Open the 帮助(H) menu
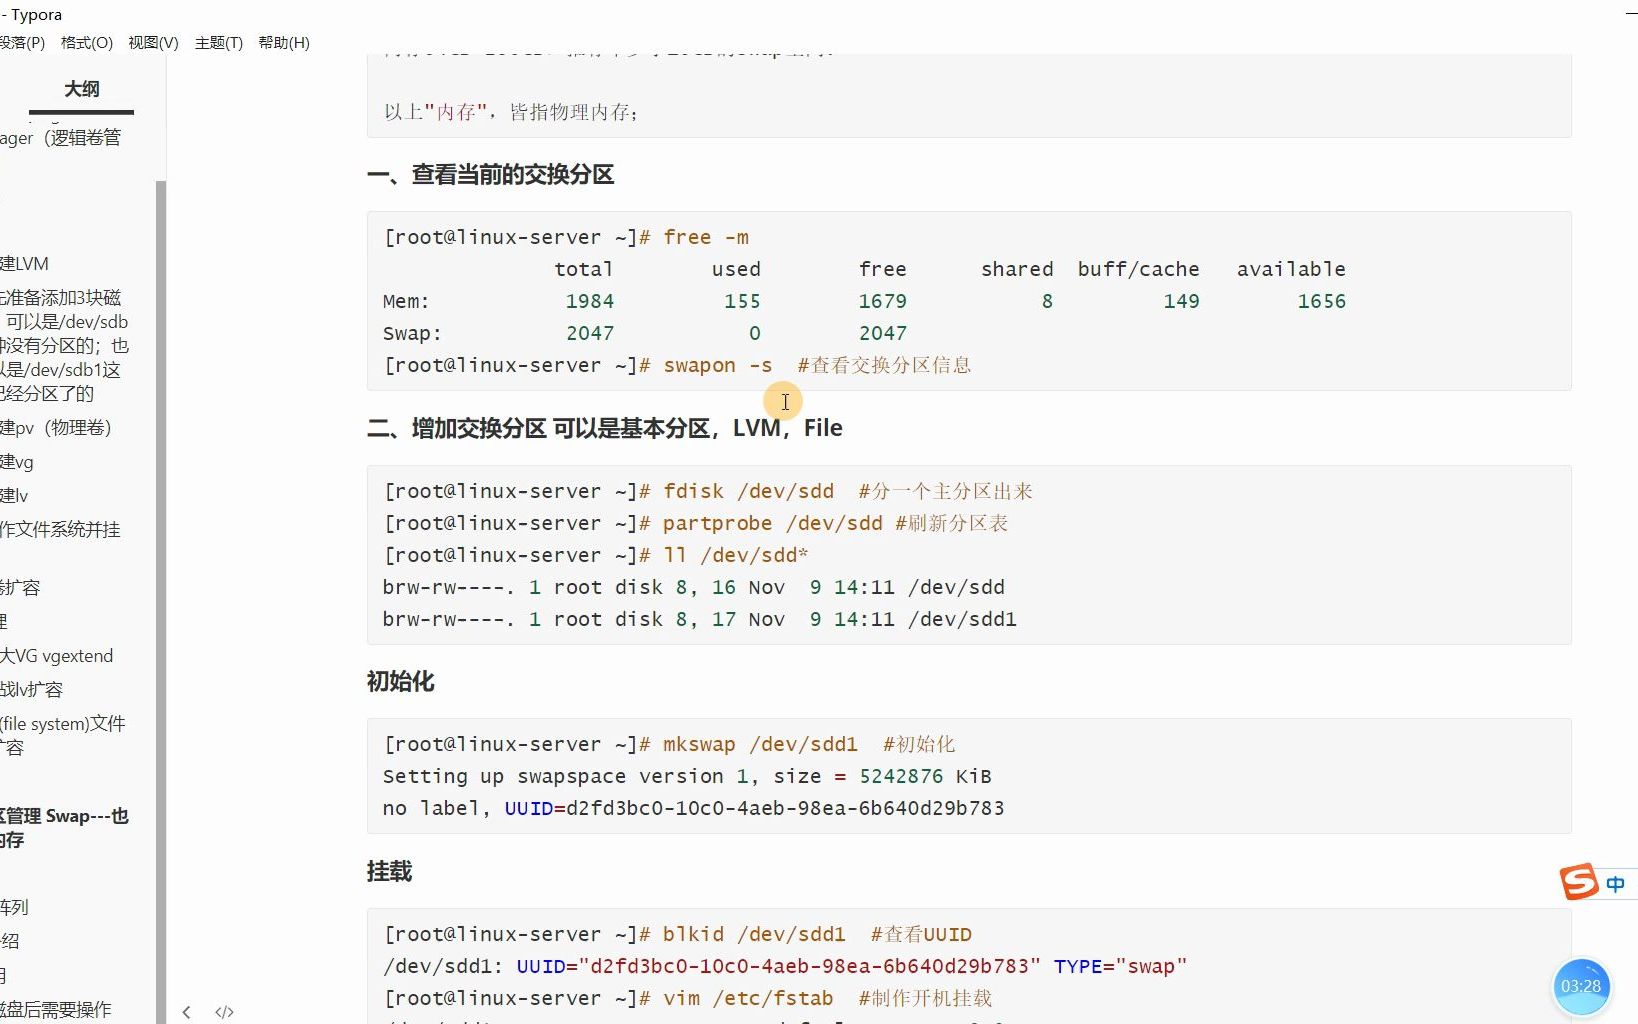Viewport: 1638px width, 1024px height. (x=284, y=42)
